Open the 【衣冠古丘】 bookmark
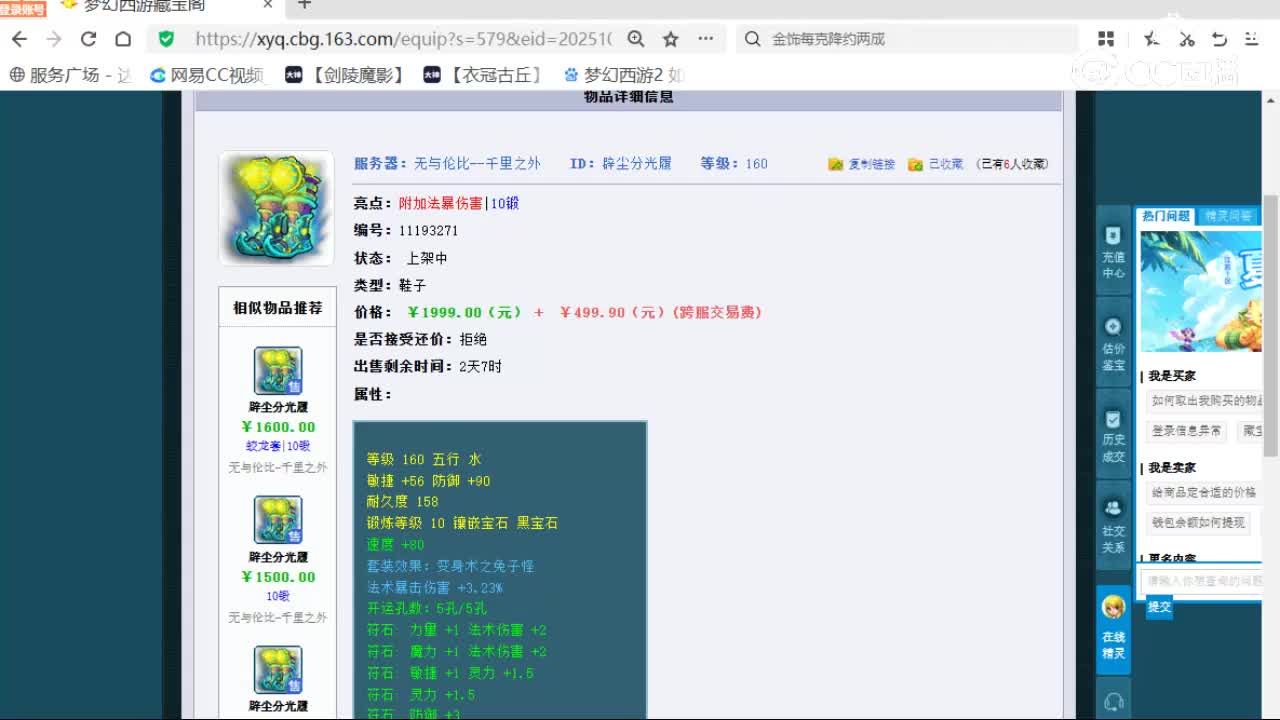 (x=484, y=75)
